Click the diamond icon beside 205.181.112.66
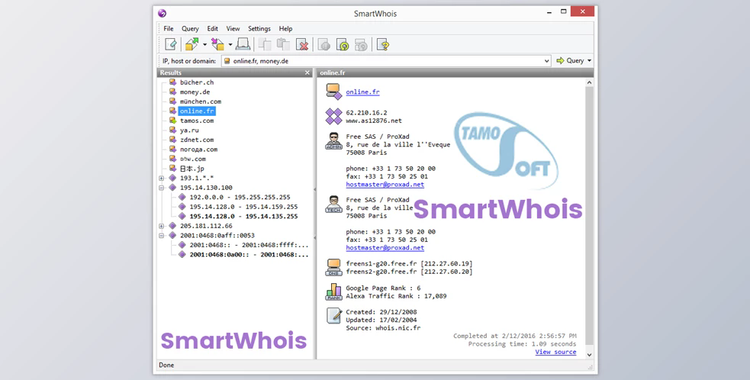Screen dimensions: 750x380 tap(173, 226)
